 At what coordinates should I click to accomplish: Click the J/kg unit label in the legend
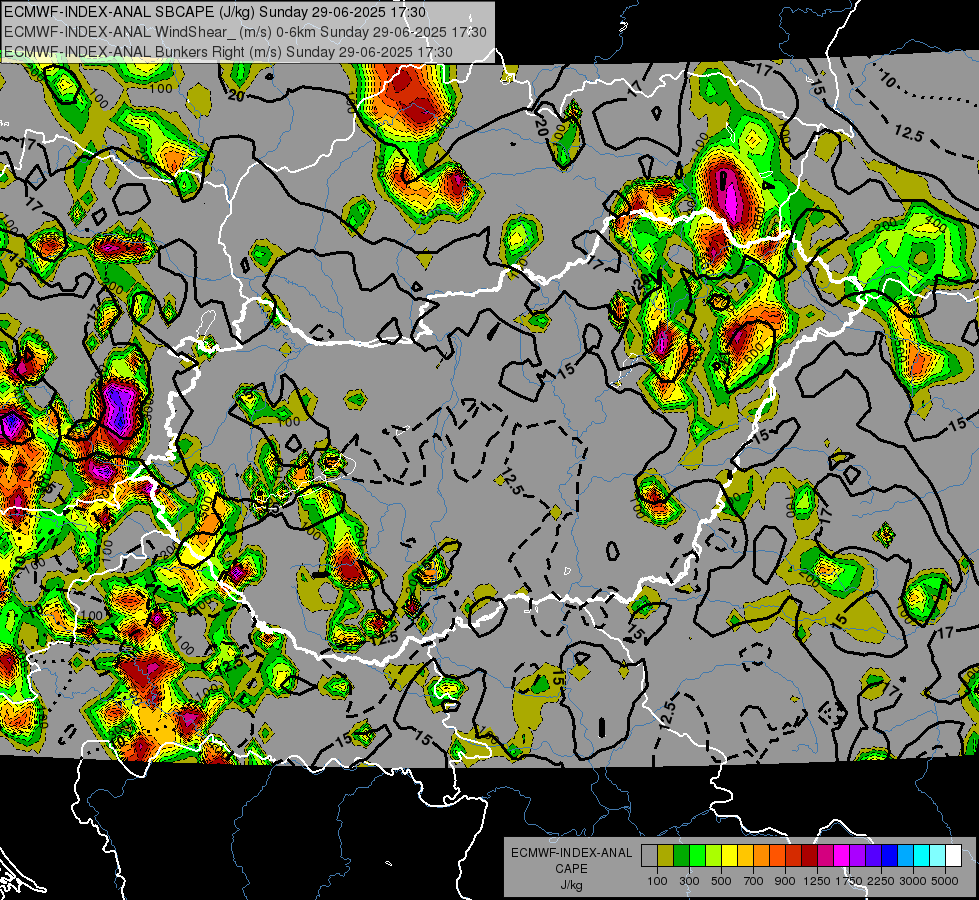coord(571,885)
